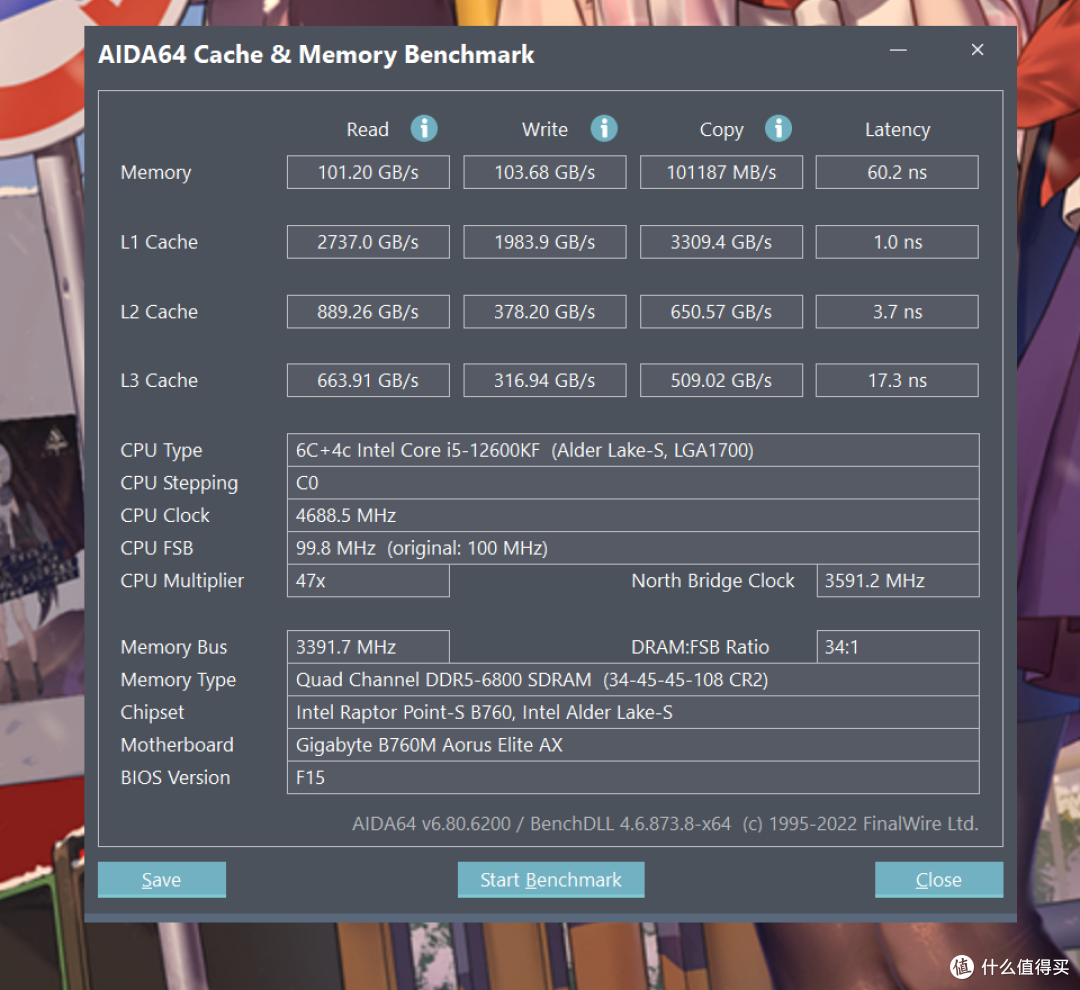Image resolution: width=1080 pixels, height=990 pixels.
Task: Click the Copy column info icon
Action: coord(778,128)
